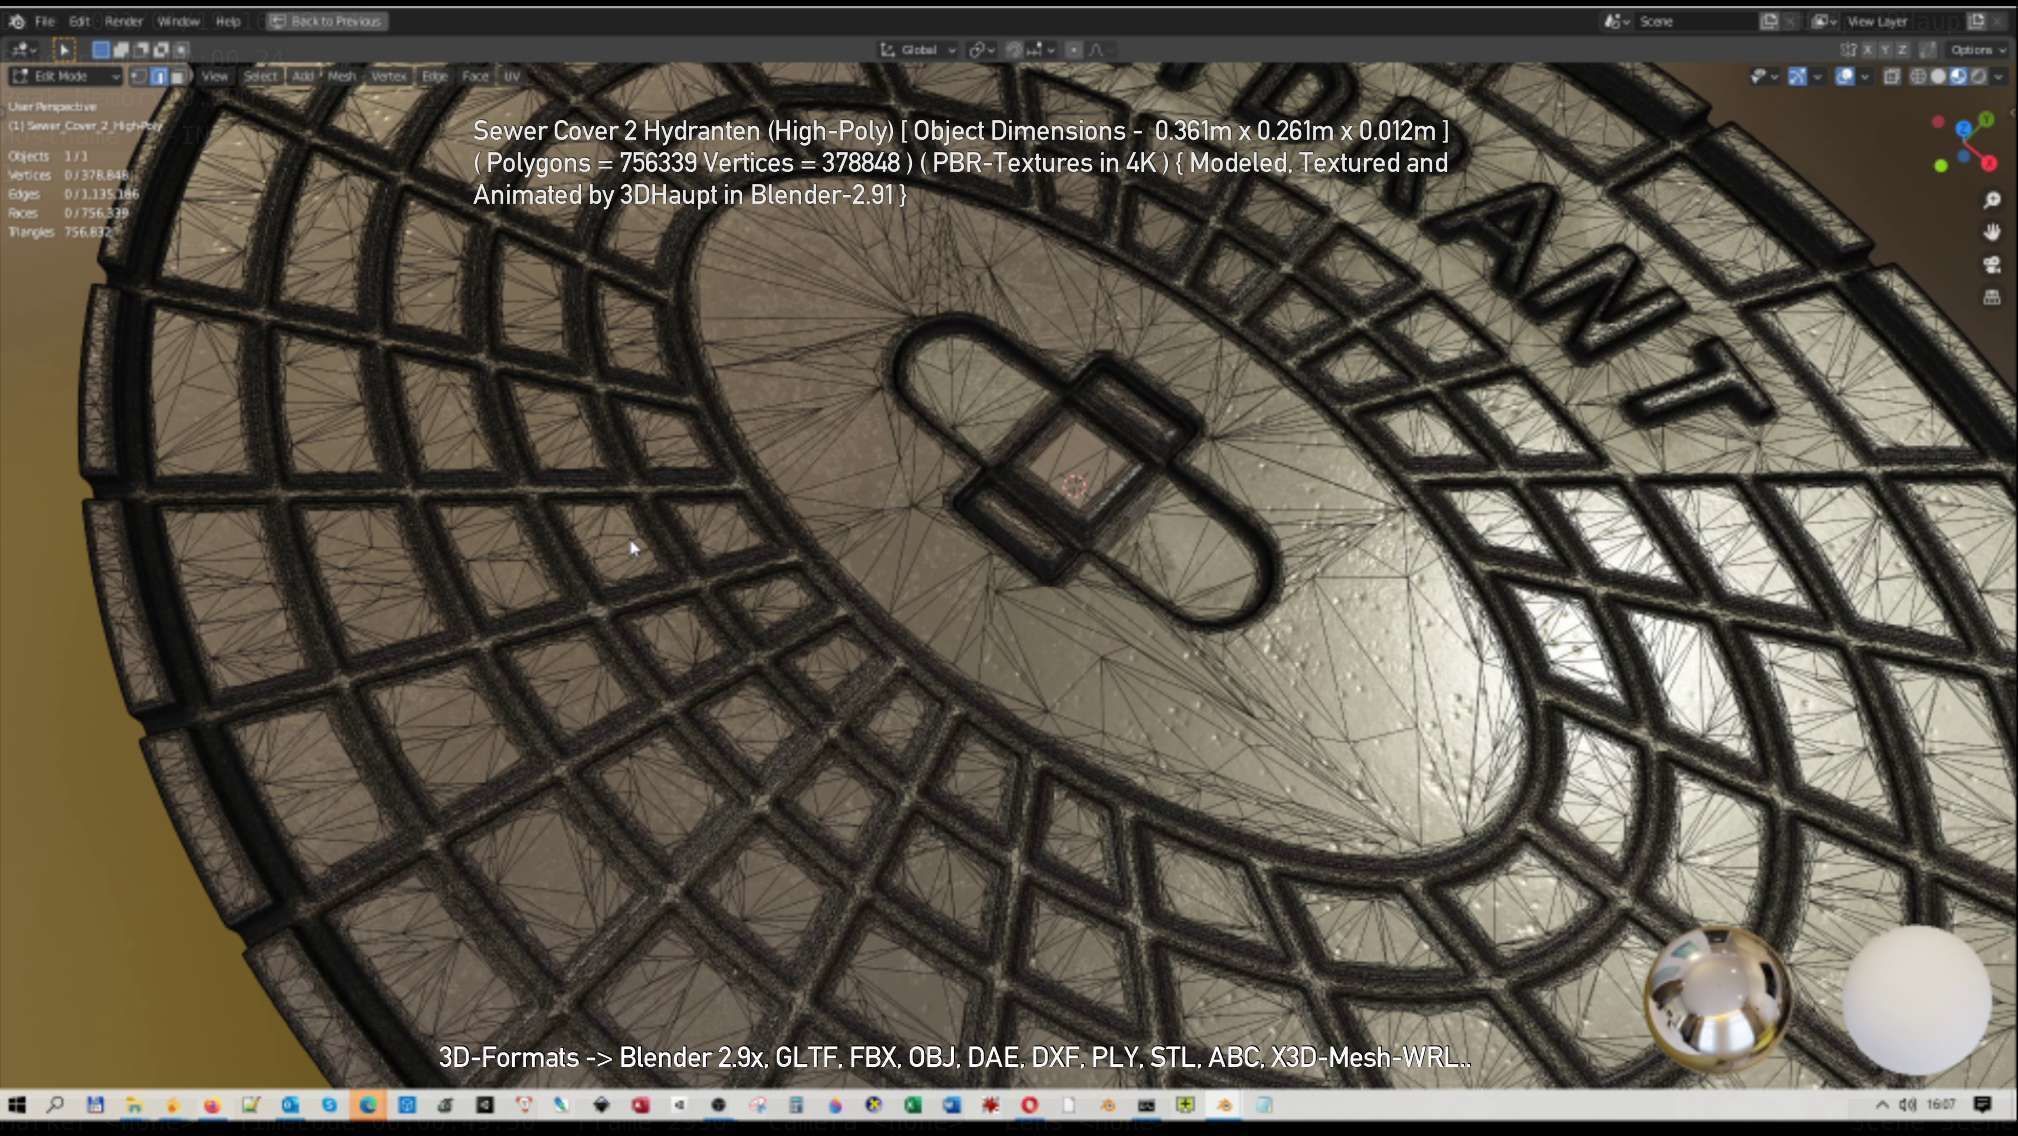Toggle X-Ray mode
Viewport: 2018px width, 1136px height.
[1892, 76]
